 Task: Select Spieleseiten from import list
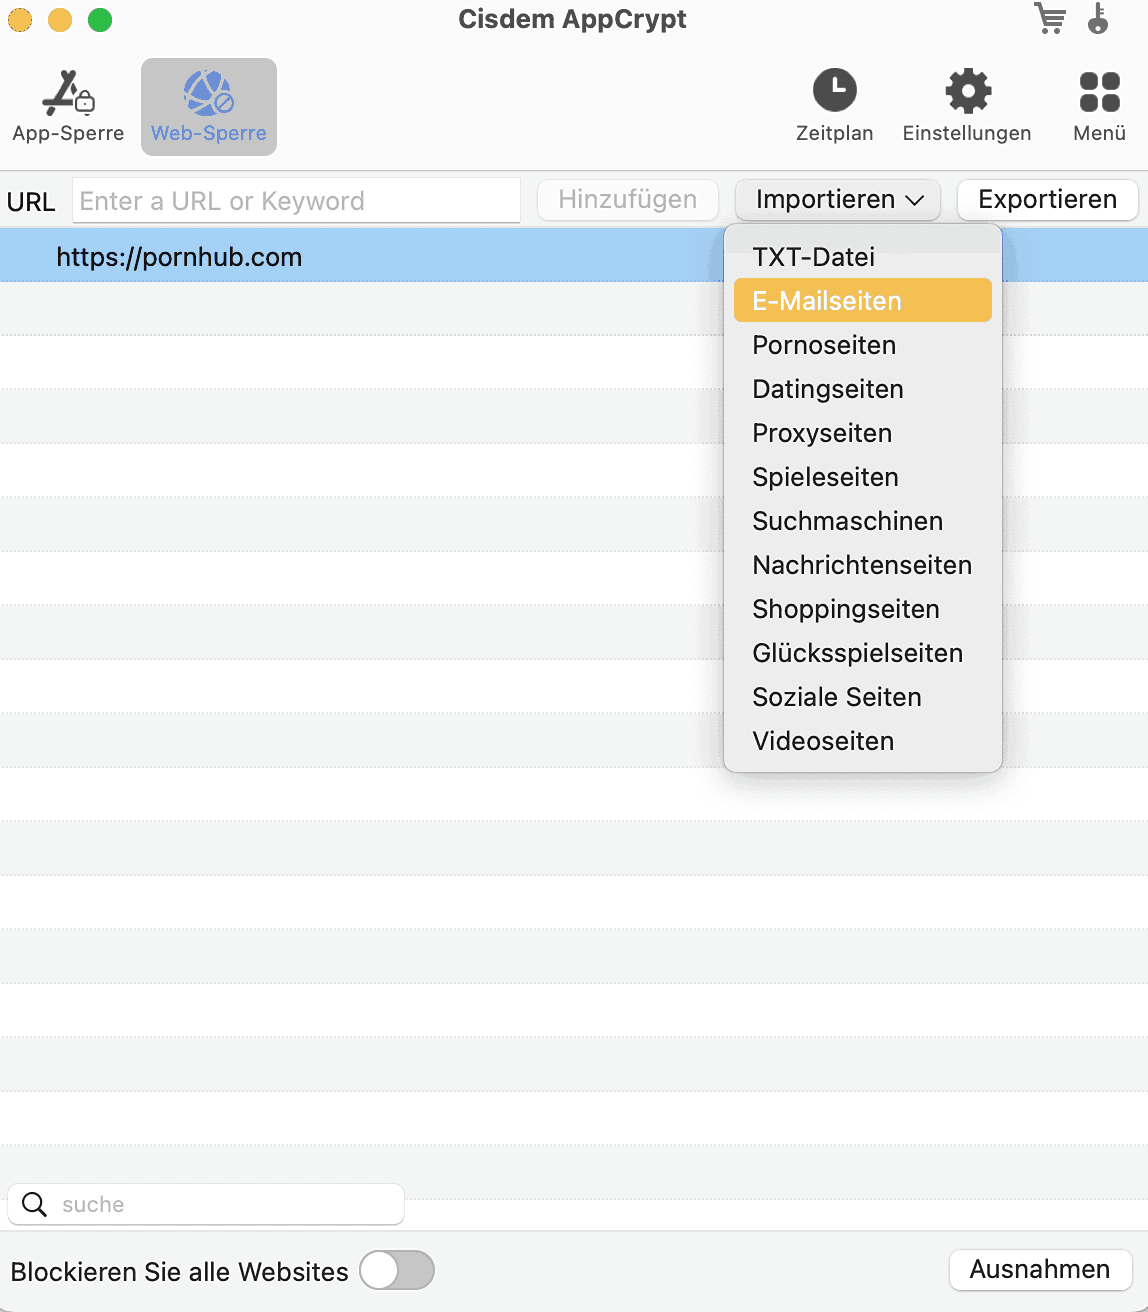pos(863,477)
